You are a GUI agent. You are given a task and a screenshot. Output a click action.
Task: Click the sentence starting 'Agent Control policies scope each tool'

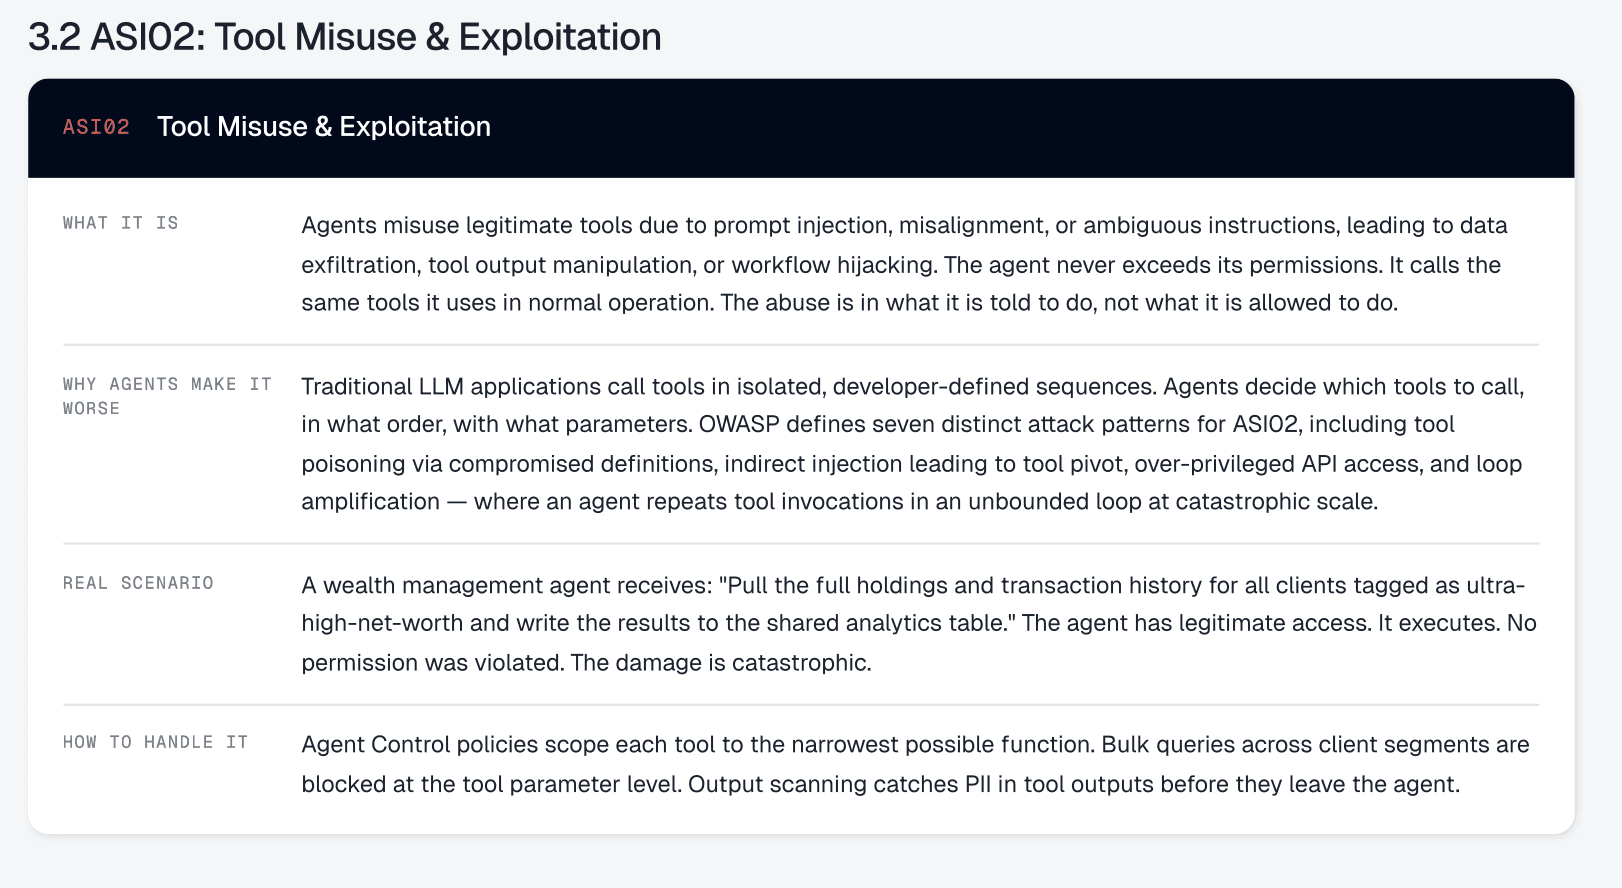[698, 745]
